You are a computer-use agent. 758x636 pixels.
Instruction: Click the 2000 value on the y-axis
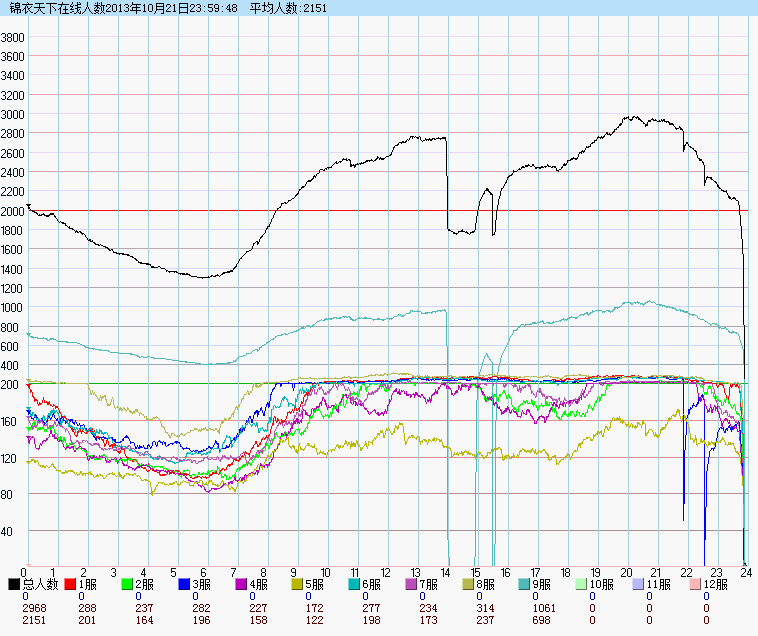13,211
